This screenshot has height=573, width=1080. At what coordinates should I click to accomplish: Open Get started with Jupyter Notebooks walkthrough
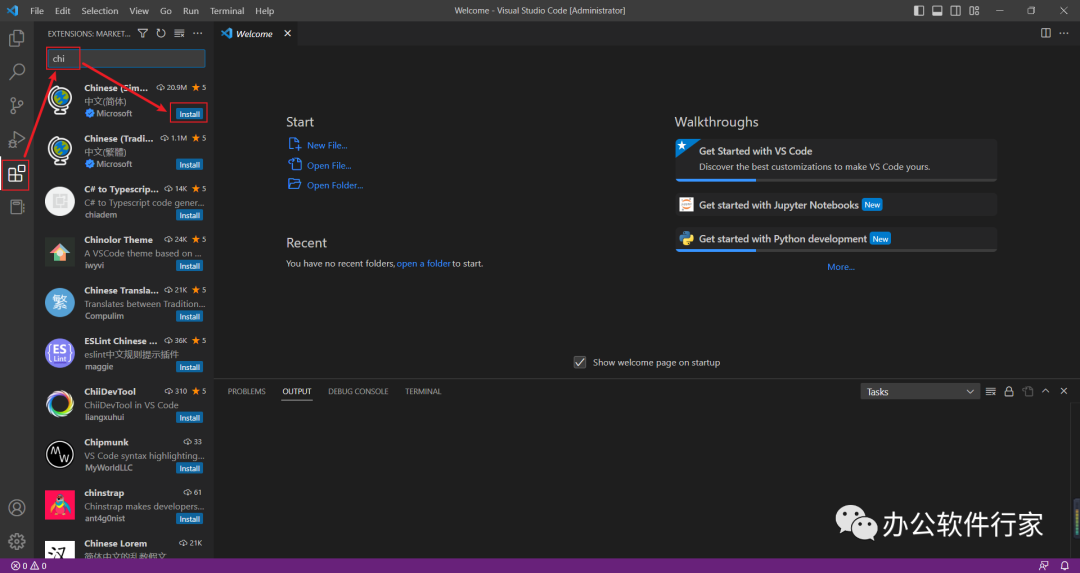836,205
